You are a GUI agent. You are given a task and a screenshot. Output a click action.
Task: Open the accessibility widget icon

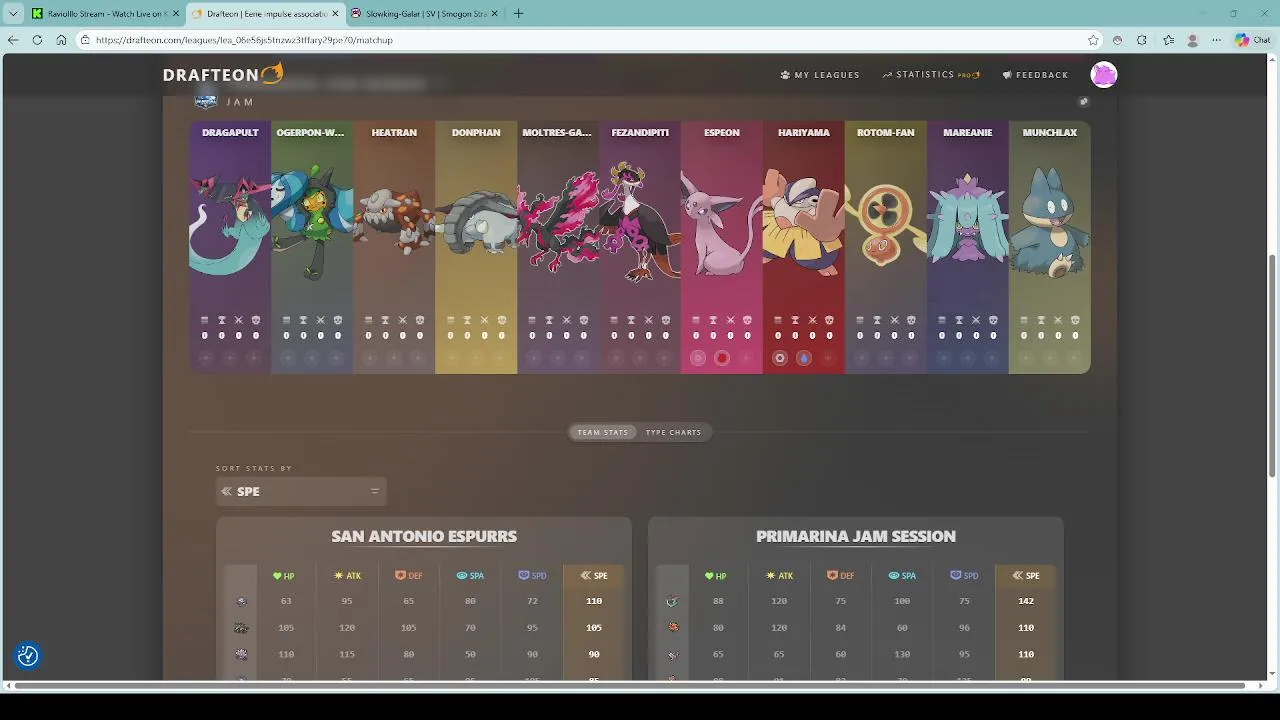pos(28,656)
